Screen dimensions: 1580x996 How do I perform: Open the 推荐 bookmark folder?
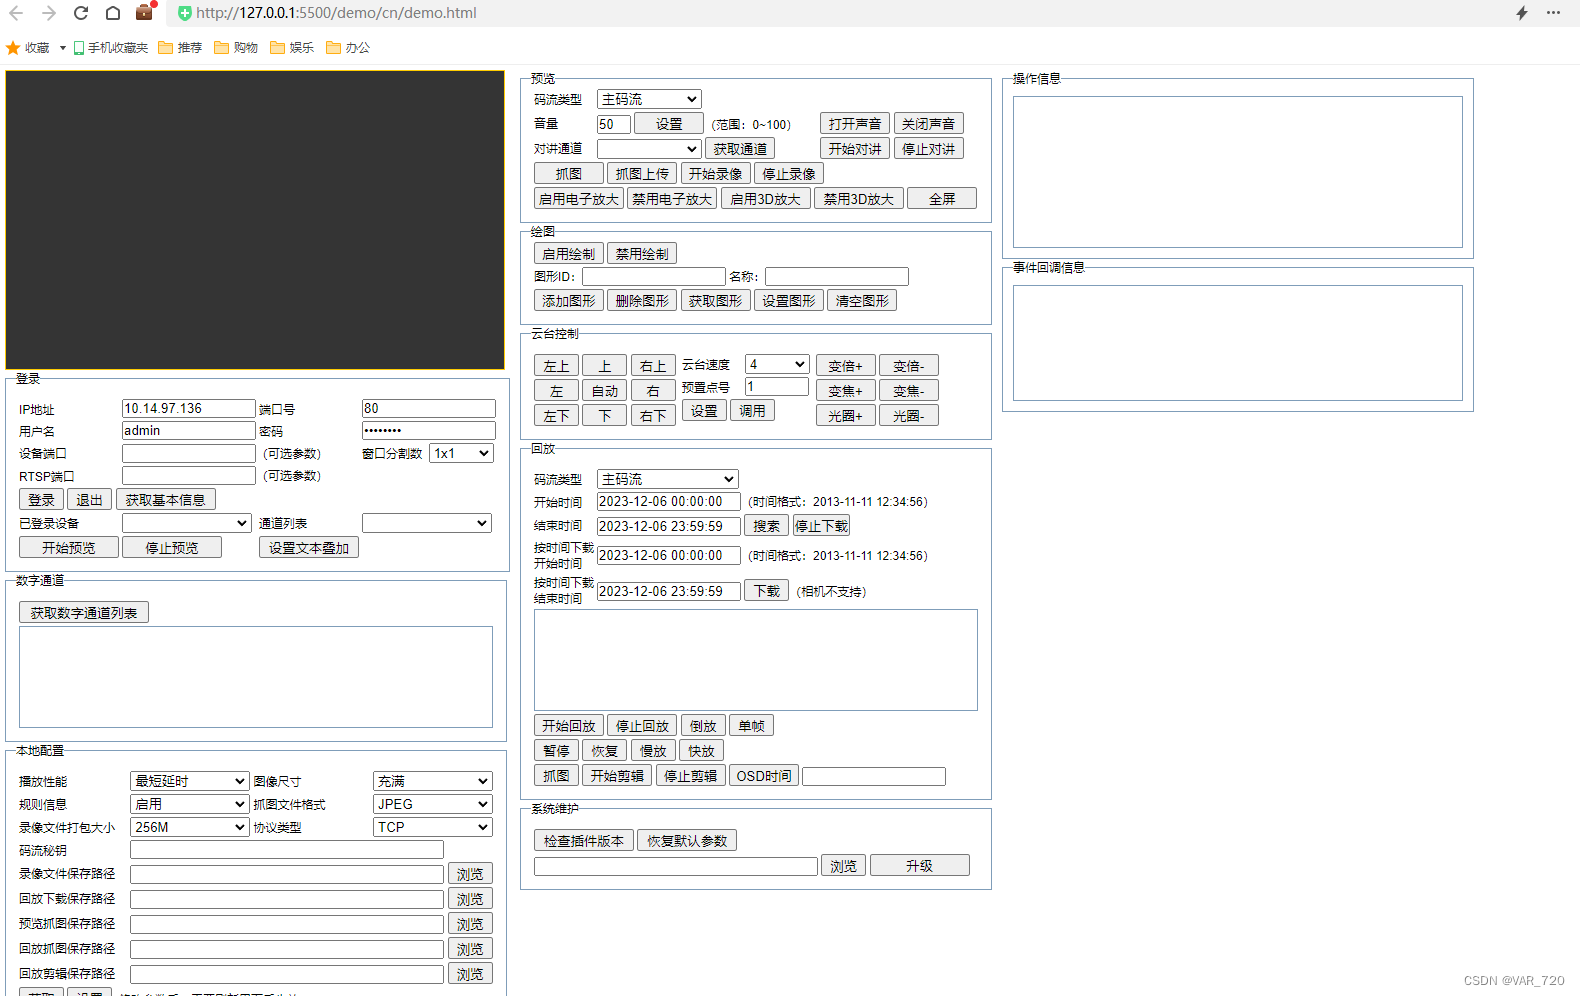pos(180,47)
